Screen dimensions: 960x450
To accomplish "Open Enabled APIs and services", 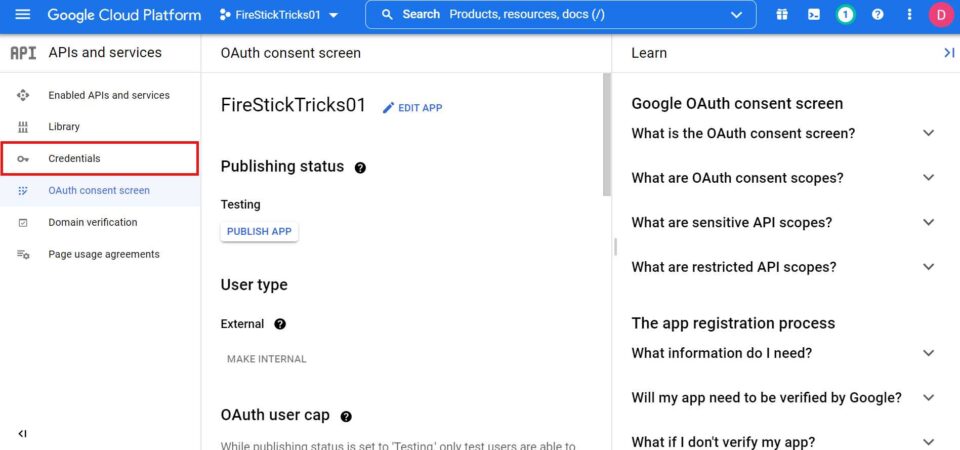I will click(100, 95).
